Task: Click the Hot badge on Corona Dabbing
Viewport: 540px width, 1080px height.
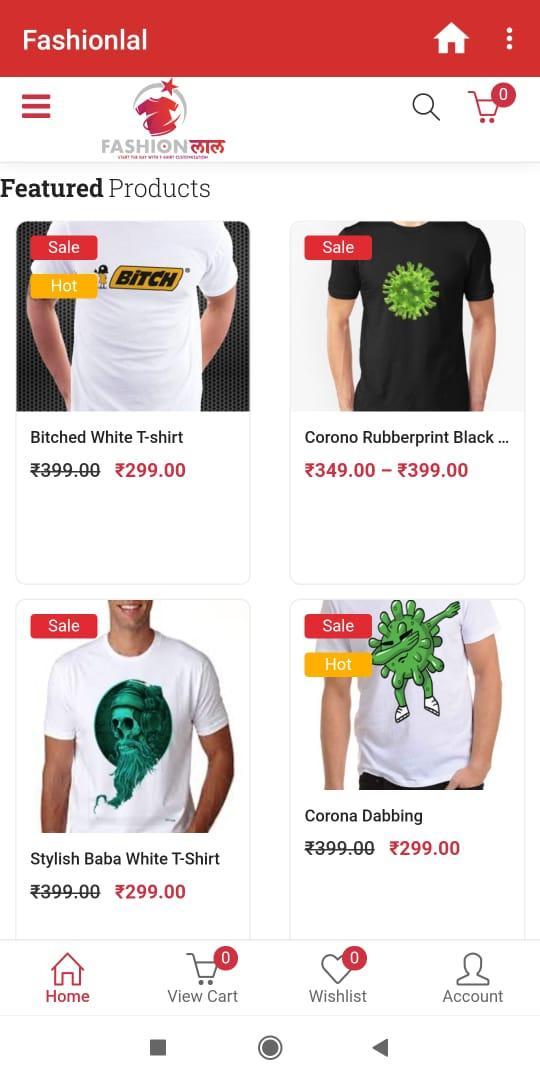Action: [338, 664]
